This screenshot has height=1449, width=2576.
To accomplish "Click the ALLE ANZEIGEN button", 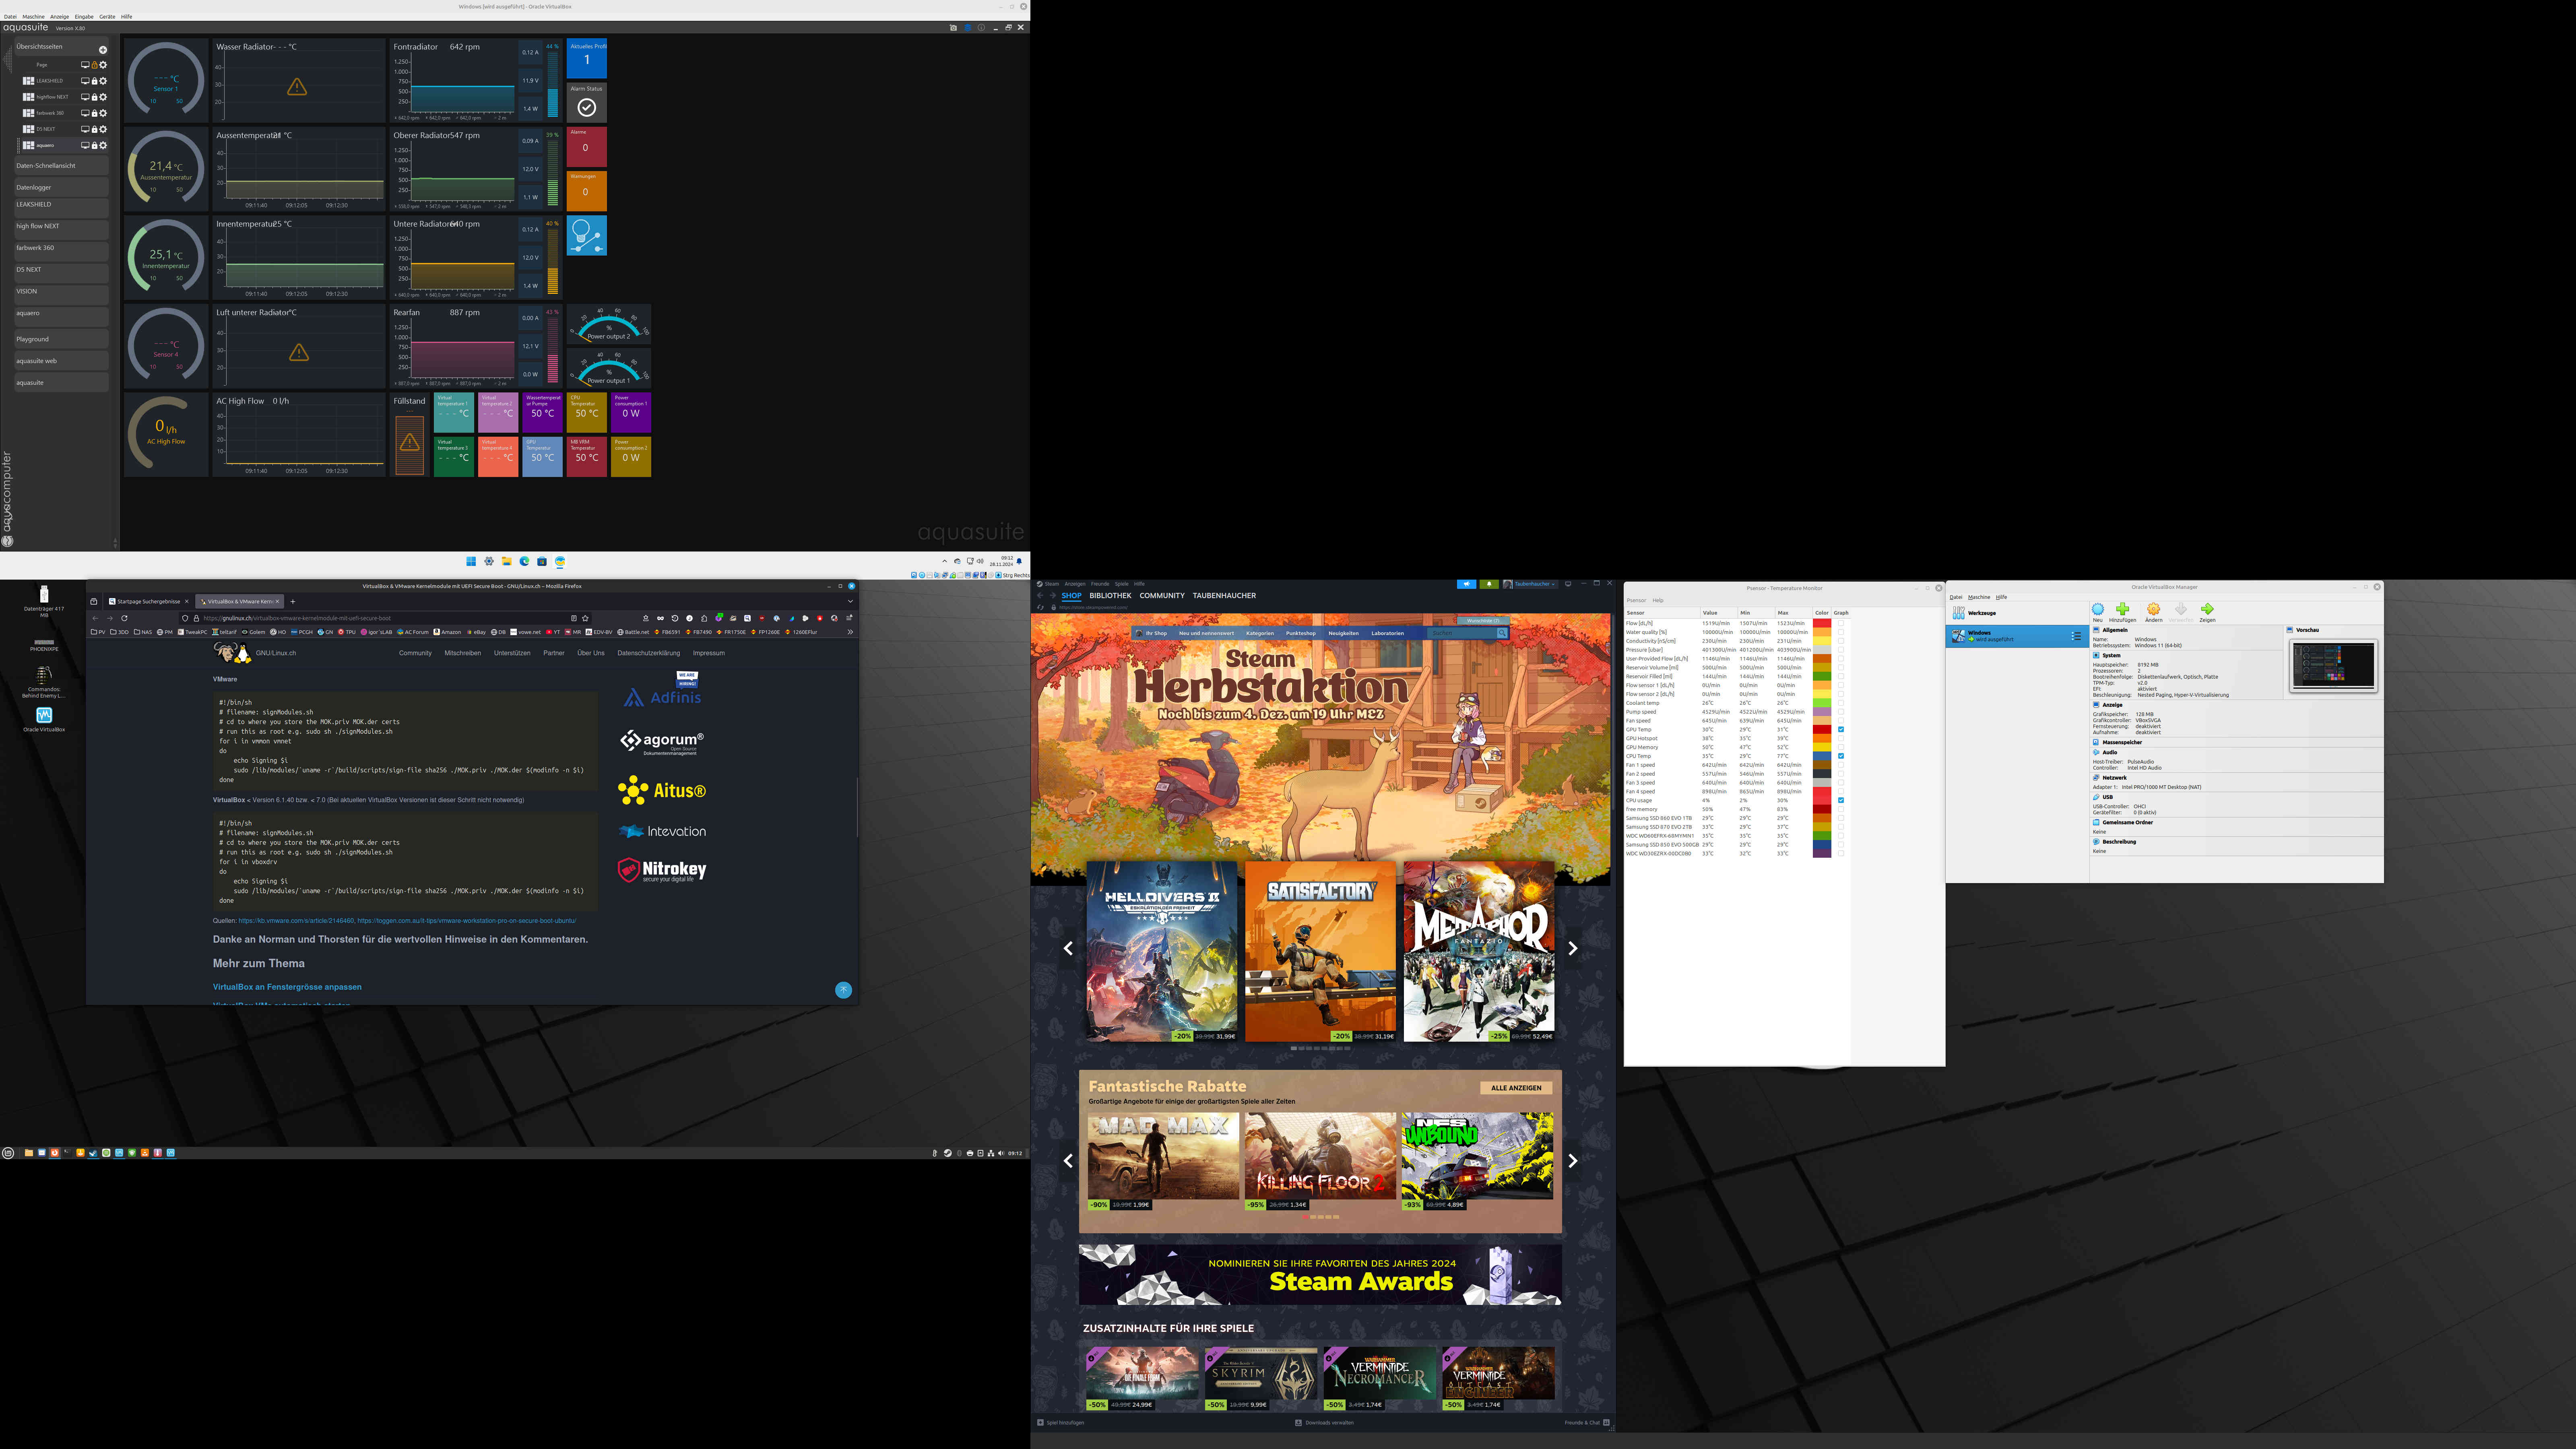I will pyautogui.click(x=1515, y=1088).
